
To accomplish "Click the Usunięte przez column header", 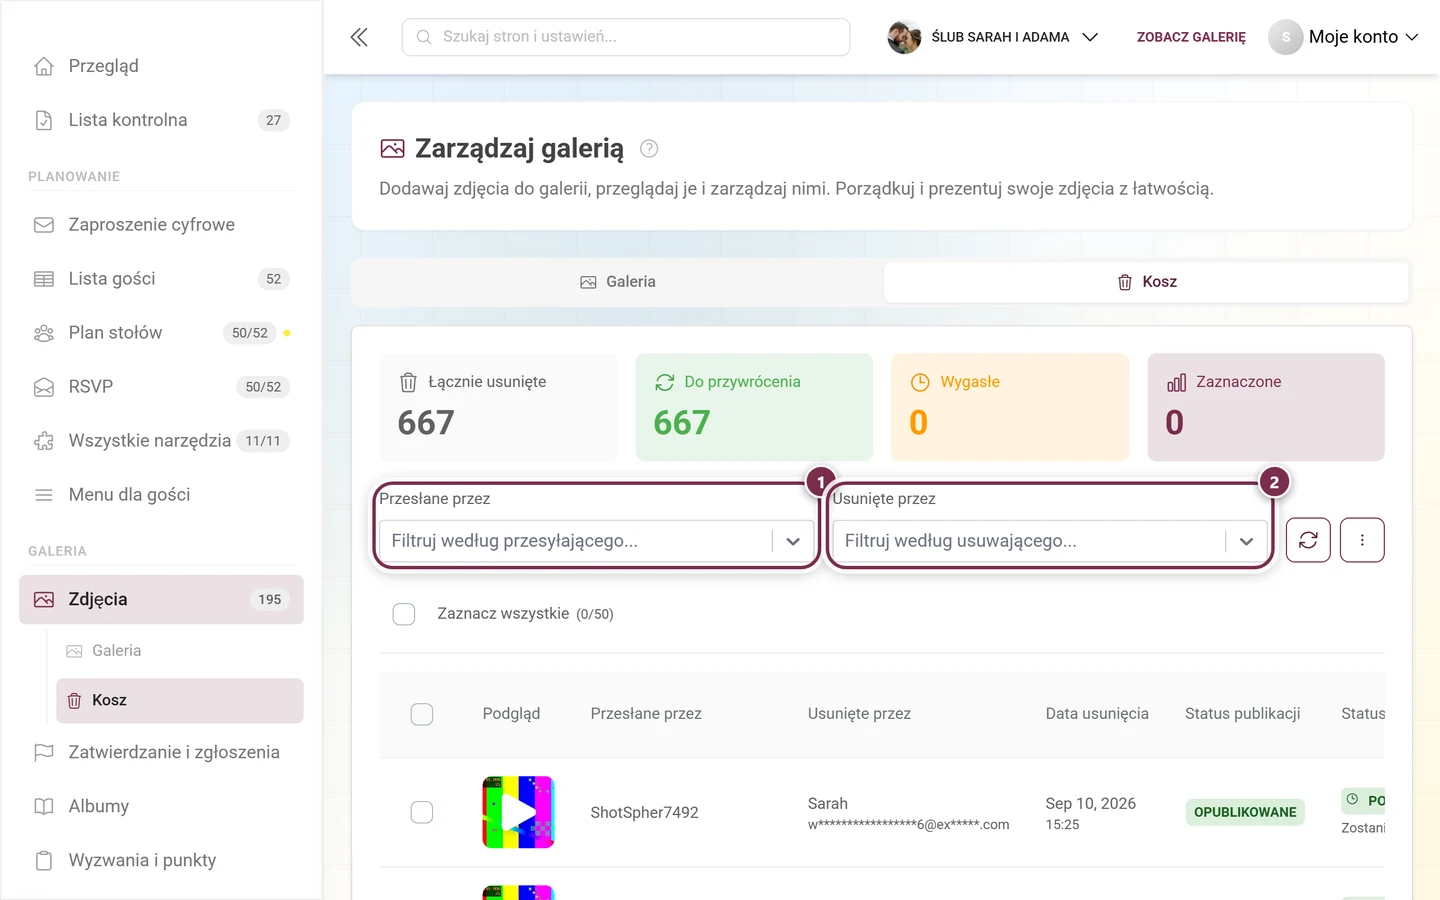I will 859,714.
